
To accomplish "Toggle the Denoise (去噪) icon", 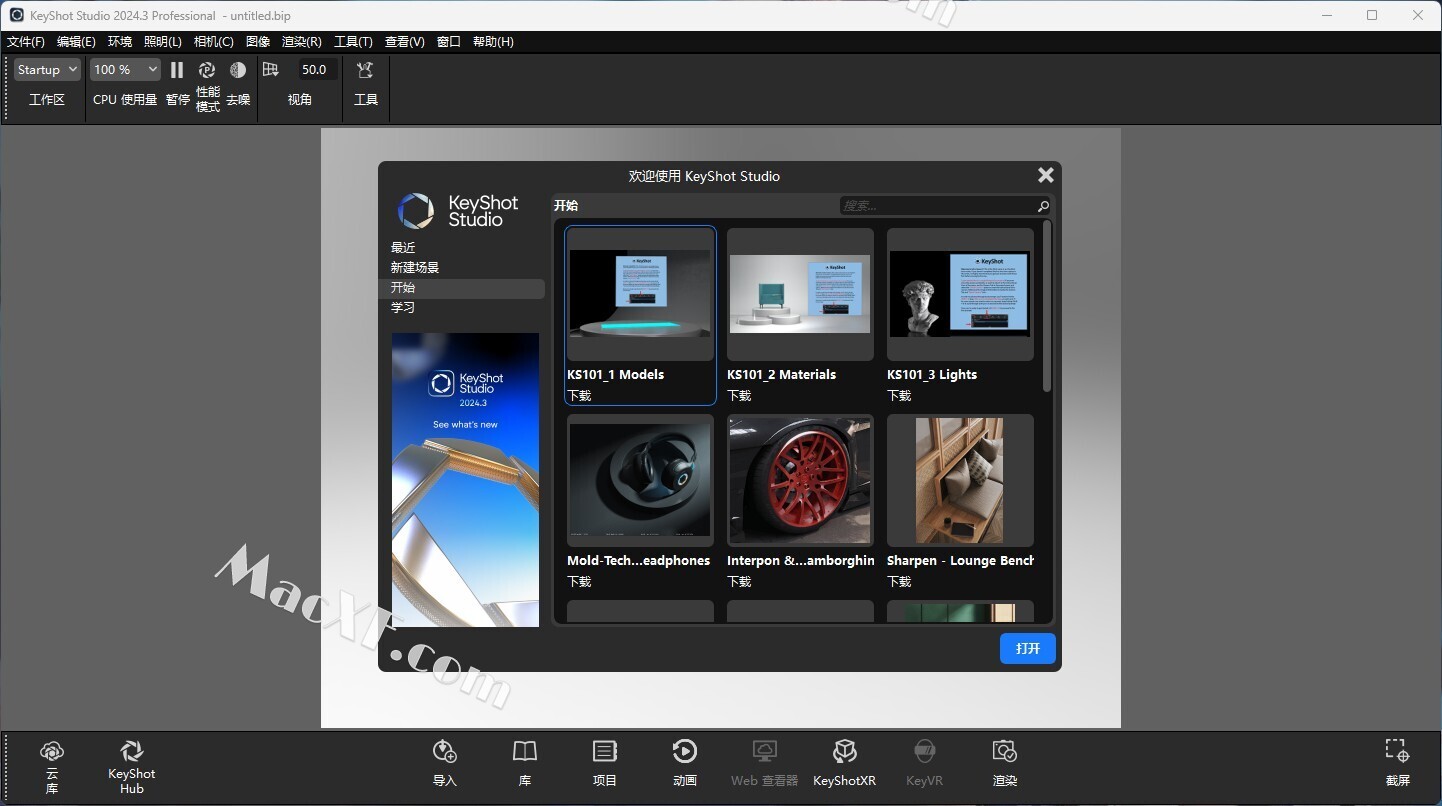I will pos(238,70).
